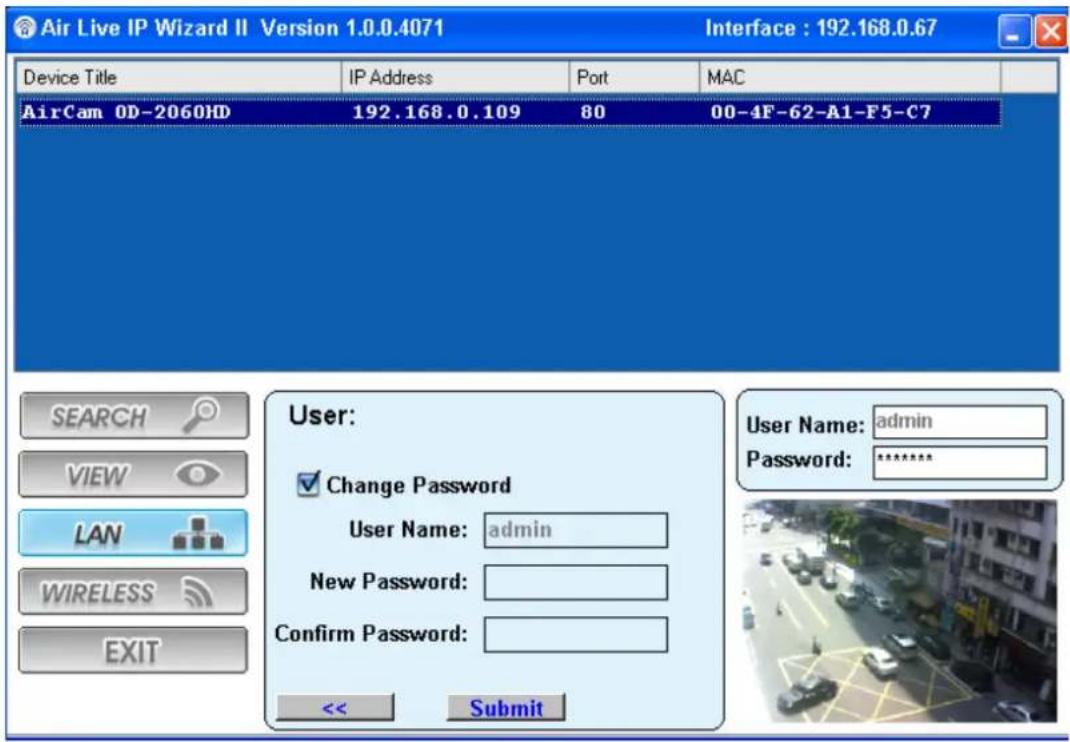Viewport: 1070px width, 742px height.
Task: Select the AirCam OD-2060HD device row
Action: click(510, 112)
